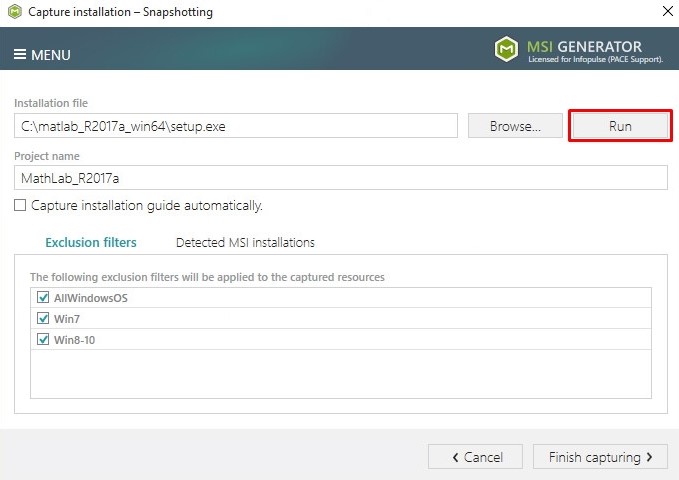Close the Capture installation window
The image size is (679, 480).
[668, 11]
